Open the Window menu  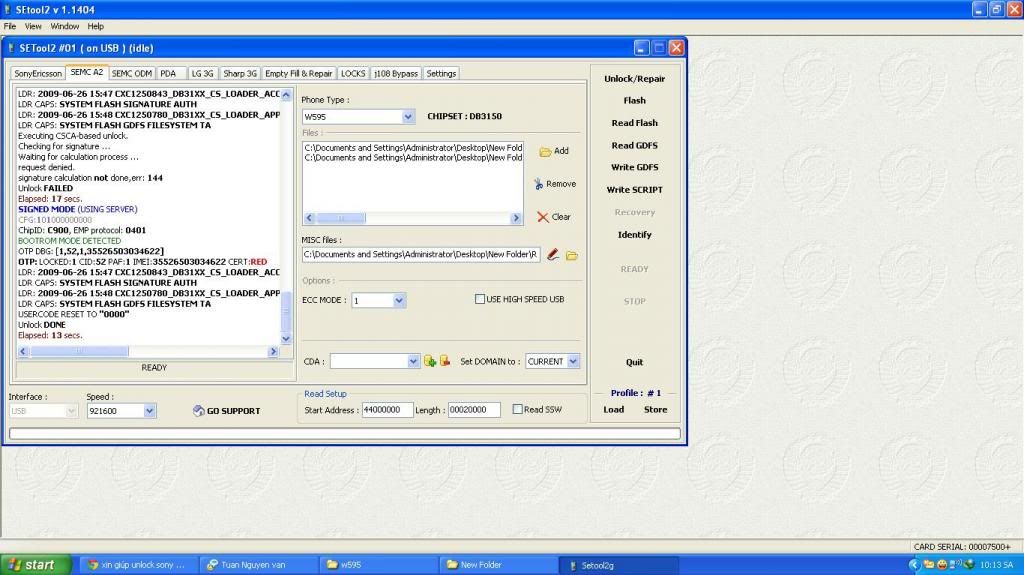65,27
